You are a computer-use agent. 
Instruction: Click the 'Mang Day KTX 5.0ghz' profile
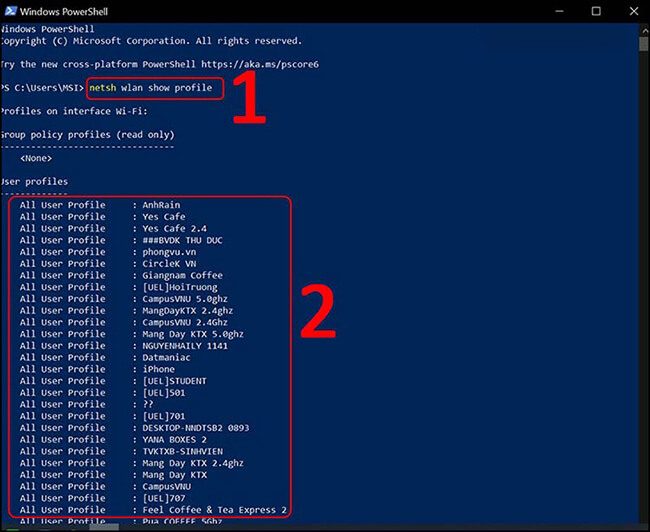tap(193, 334)
